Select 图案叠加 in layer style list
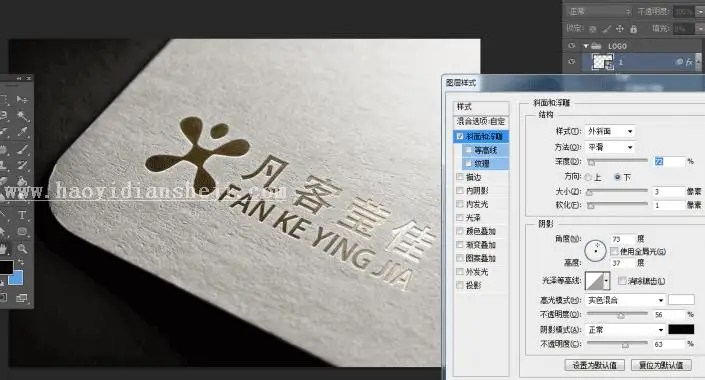This screenshot has height=380, width=705. pos(481,259)
